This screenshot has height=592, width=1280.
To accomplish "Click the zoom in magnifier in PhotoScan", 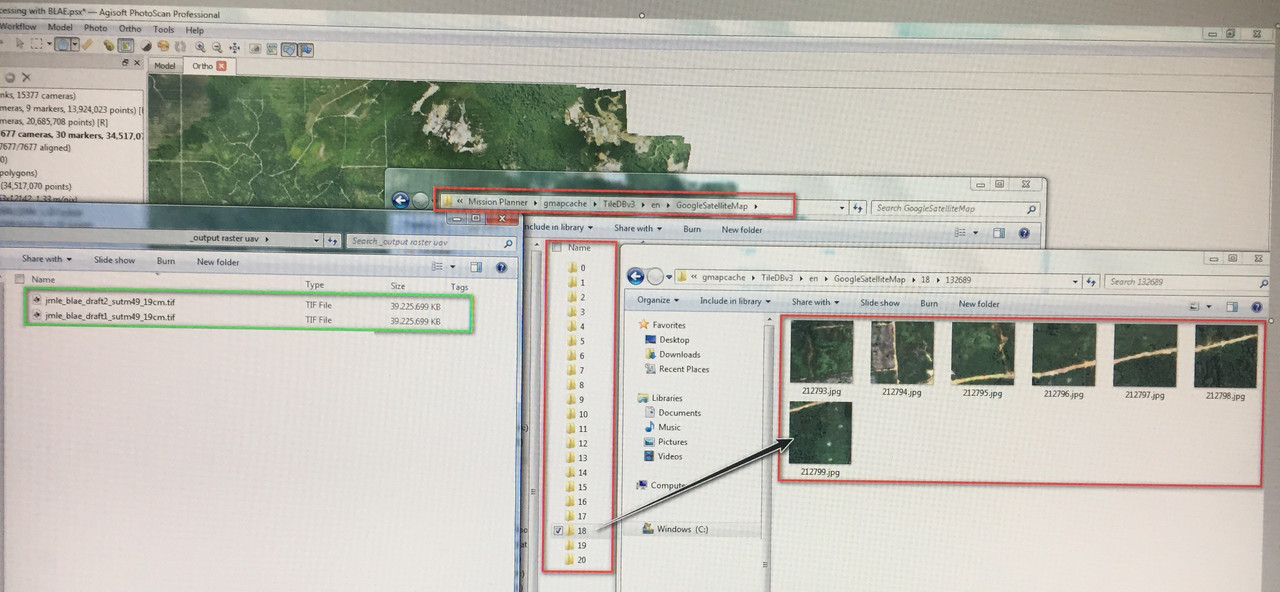I will click(200, 46).
